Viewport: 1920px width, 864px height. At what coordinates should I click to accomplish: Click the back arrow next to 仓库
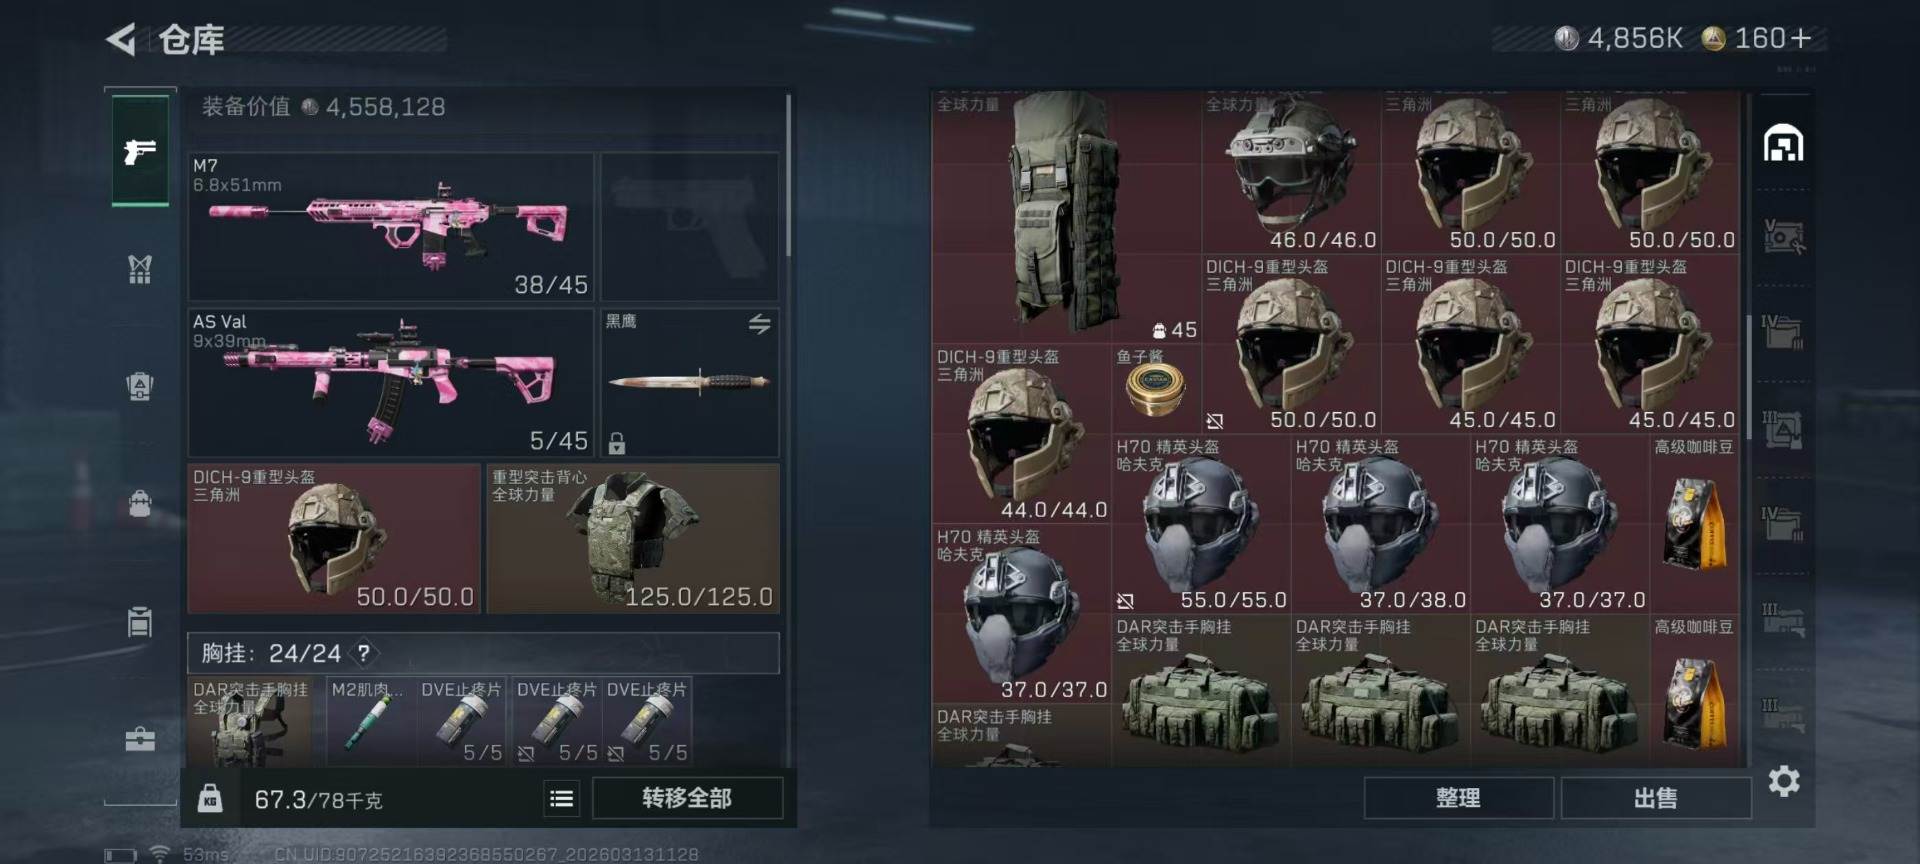(x=121, y=40)
